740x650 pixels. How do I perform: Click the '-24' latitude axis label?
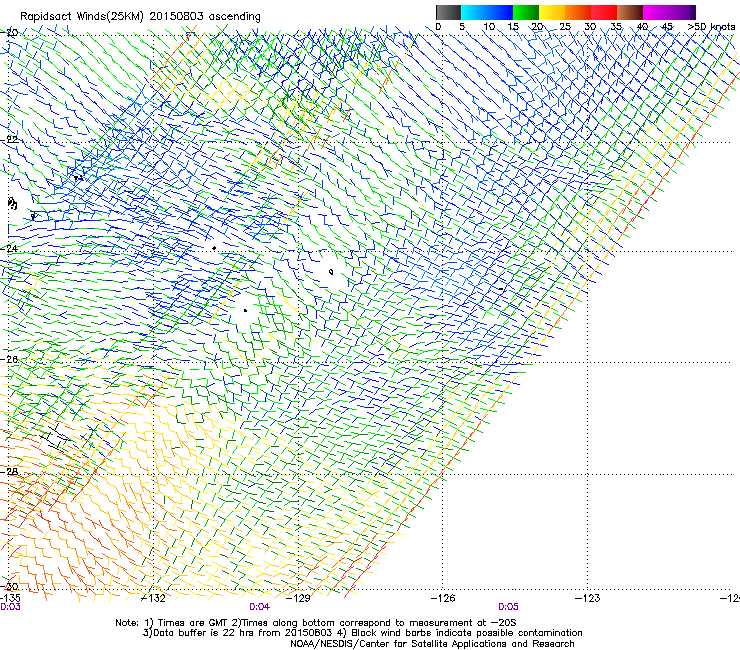tap(10, 249)
